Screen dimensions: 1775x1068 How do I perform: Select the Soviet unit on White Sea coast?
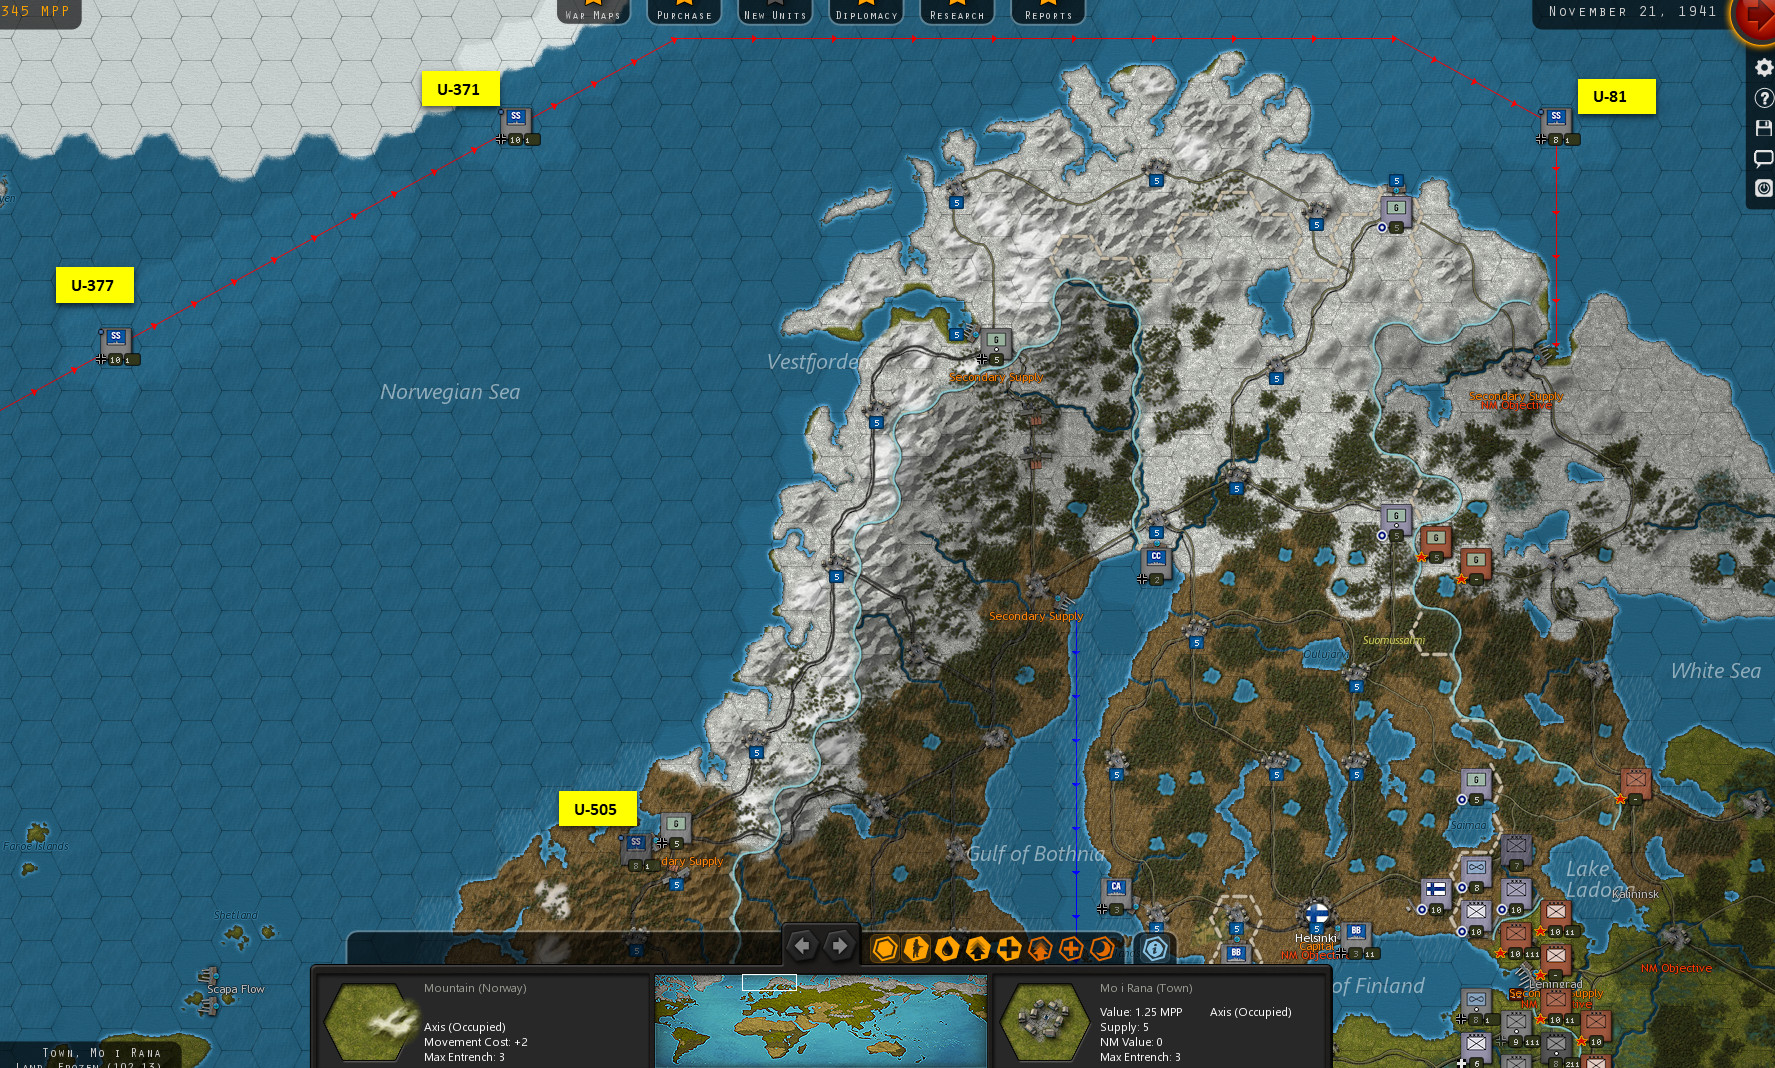tap(1636, 784)
